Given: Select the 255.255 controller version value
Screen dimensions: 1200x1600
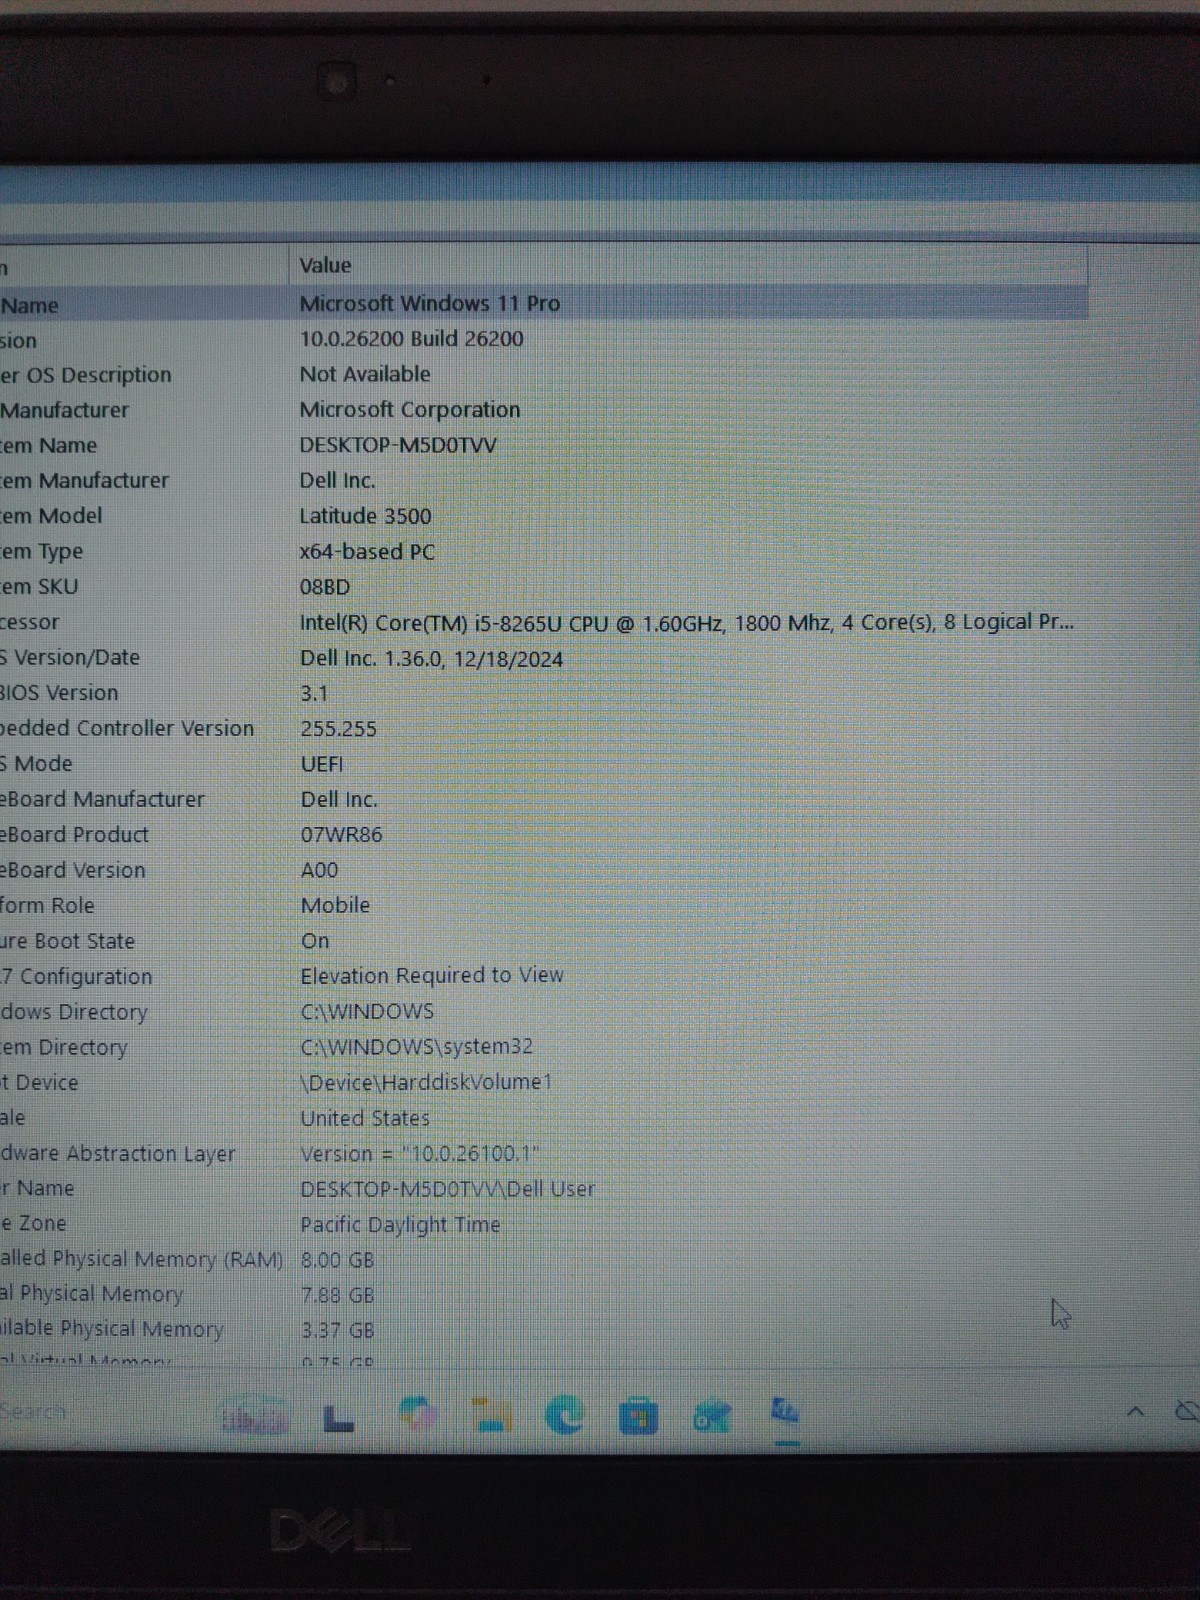Looking at the screenshot, I should click(x=339, y=729).
